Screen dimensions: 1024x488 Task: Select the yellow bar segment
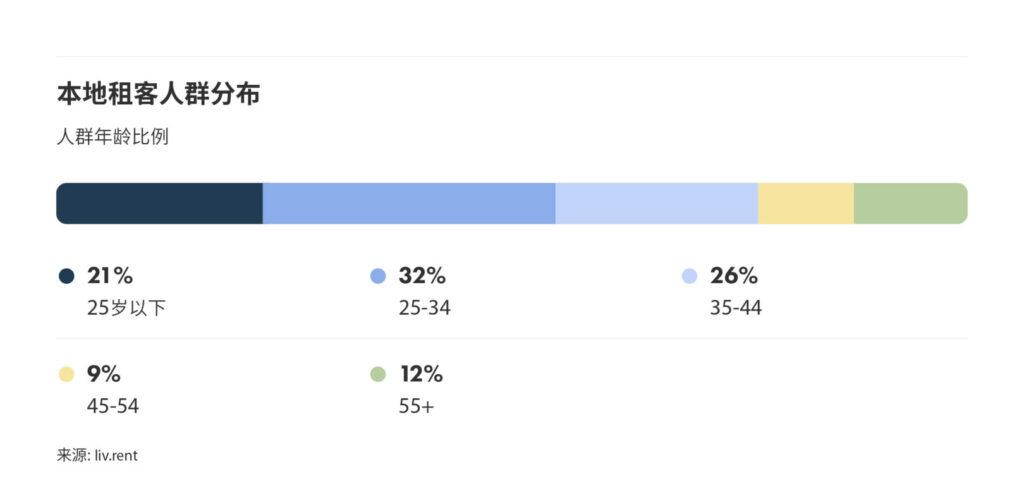805,203
